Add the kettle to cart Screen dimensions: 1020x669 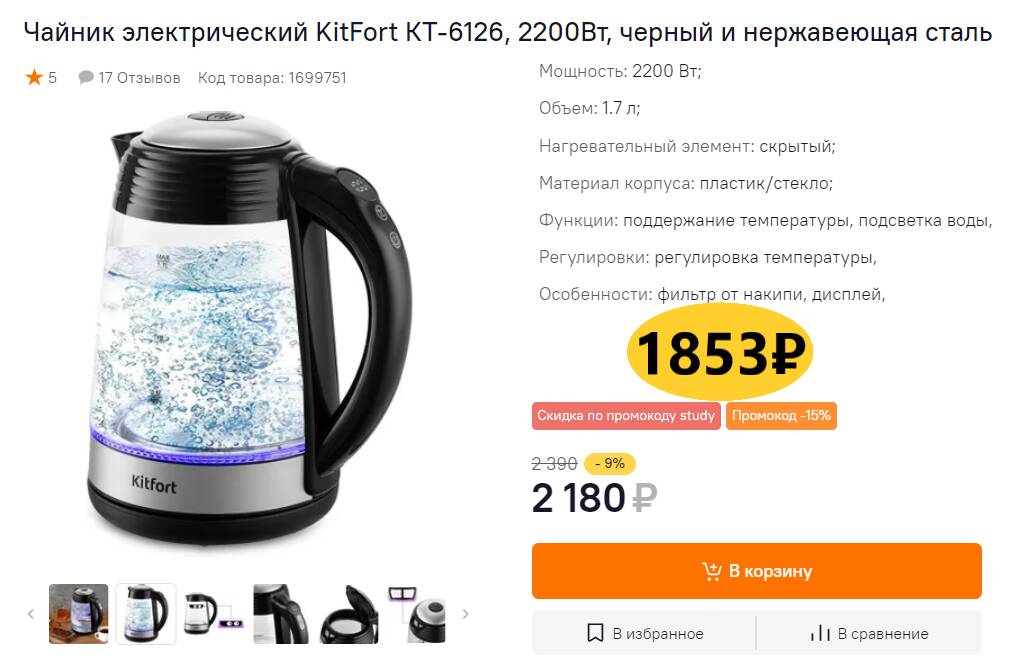757,571
